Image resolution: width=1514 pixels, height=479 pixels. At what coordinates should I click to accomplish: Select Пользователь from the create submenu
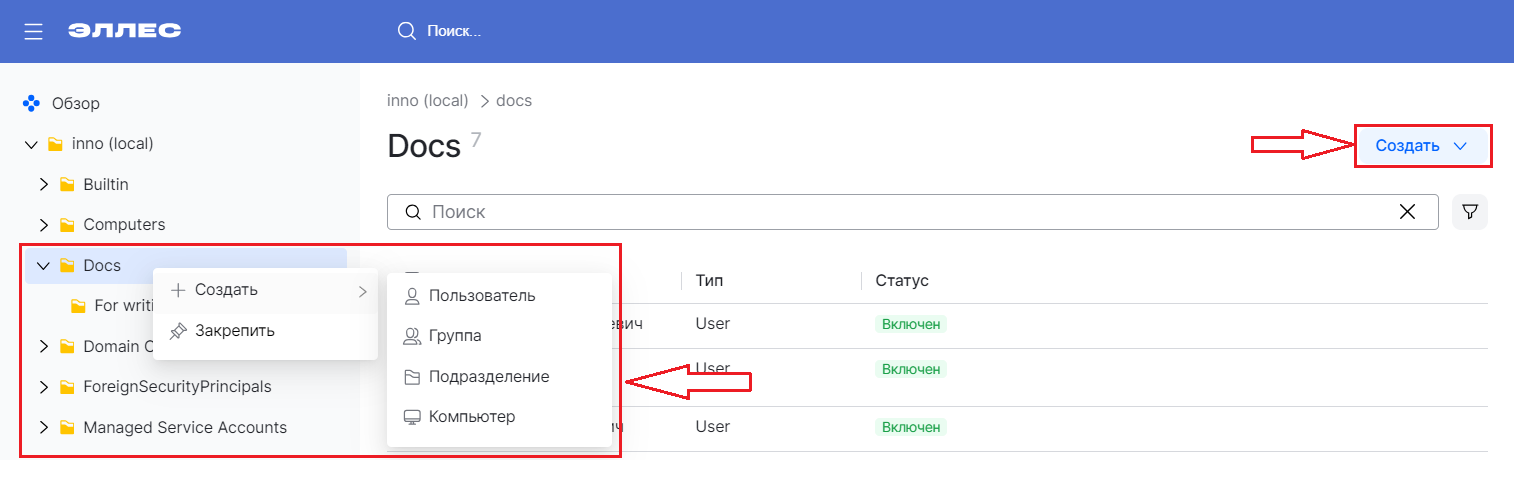click(x=482, y=296)
